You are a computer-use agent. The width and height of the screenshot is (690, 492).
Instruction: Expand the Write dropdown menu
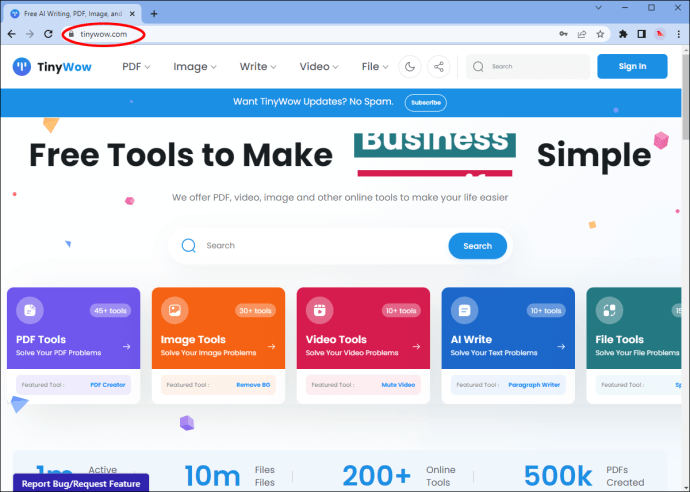click(258, 66)
